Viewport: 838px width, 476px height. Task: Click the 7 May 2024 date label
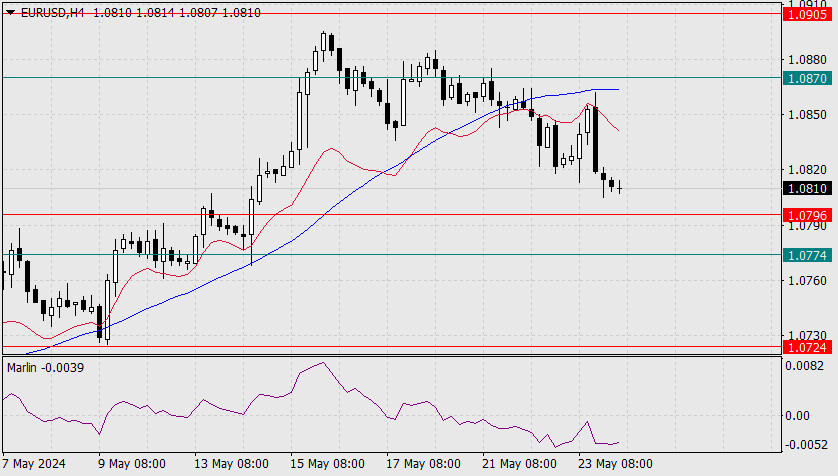coord(34,464)
